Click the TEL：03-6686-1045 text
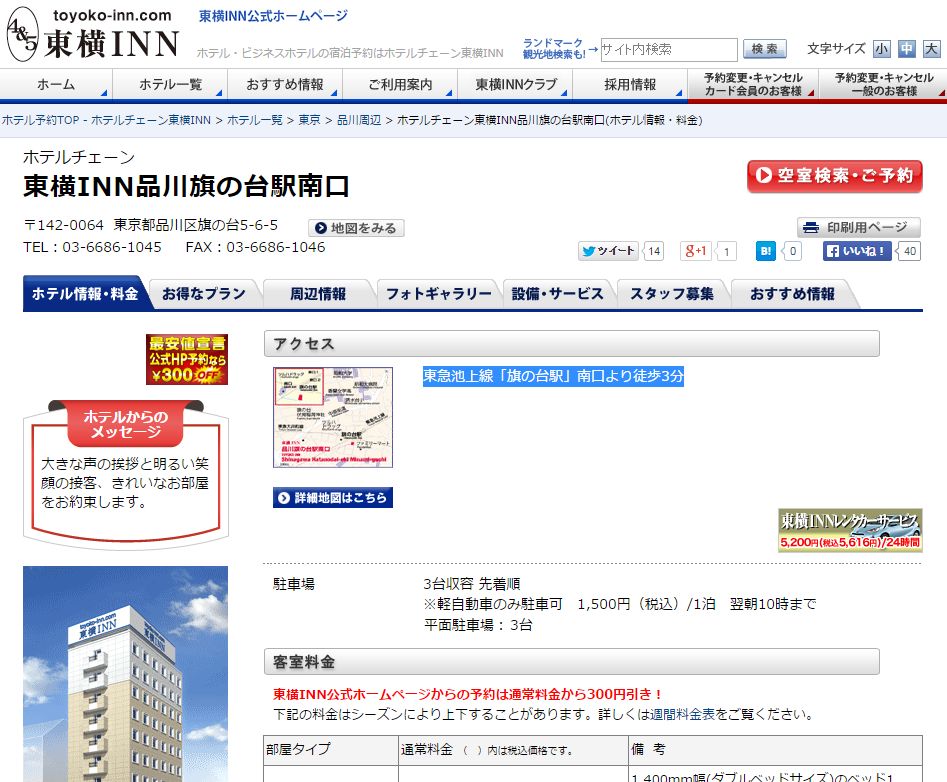The image size is (947, 782). pos(92,247)
